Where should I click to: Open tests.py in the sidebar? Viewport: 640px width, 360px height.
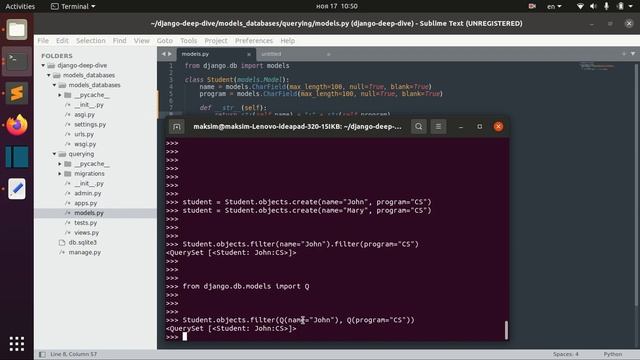(x=85, y=223)
